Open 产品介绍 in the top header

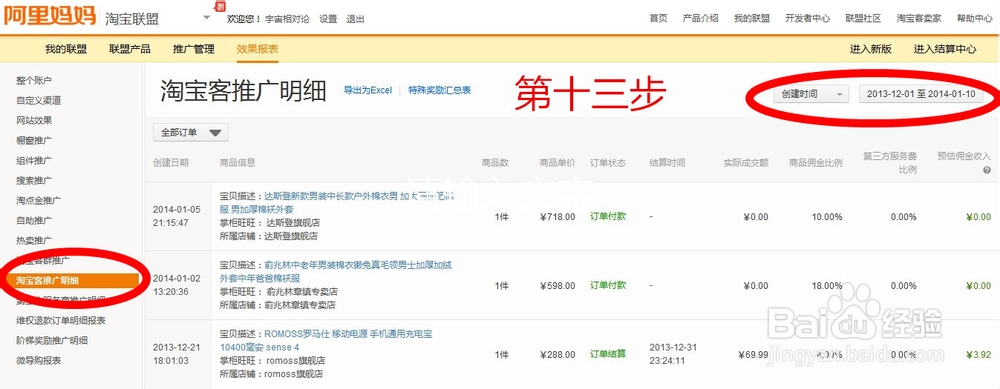tap(700, 18)
